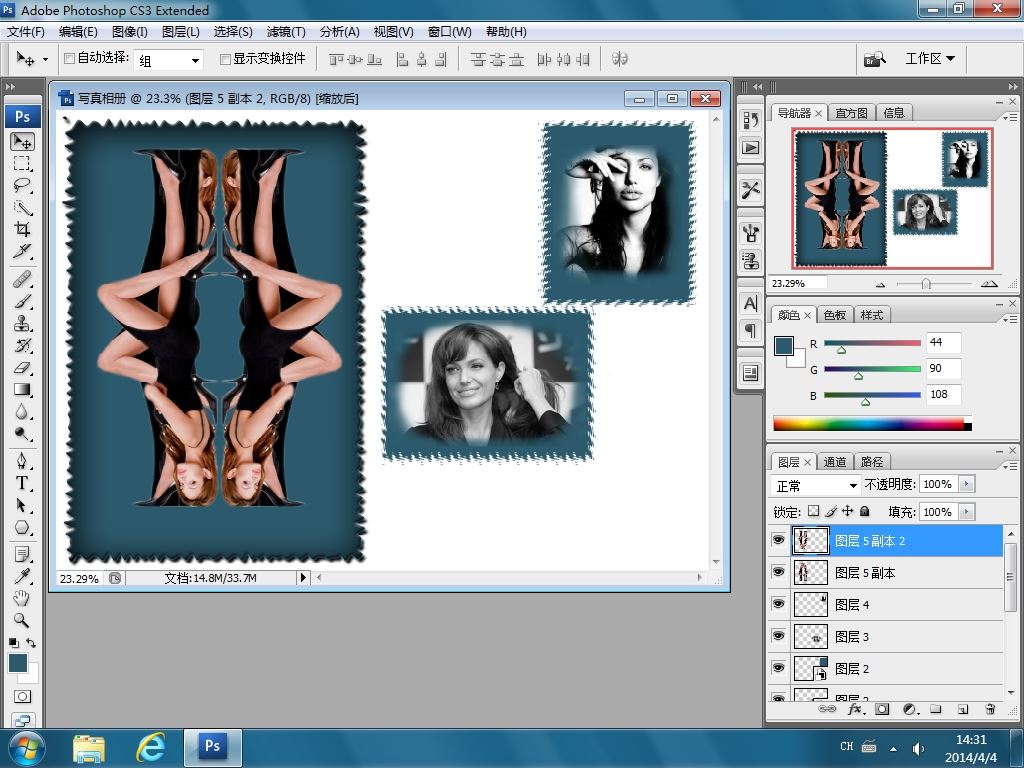This screenshot has width=1024, height=768.
Task: Select the Eyedropper tool
Action: [22, 576]
